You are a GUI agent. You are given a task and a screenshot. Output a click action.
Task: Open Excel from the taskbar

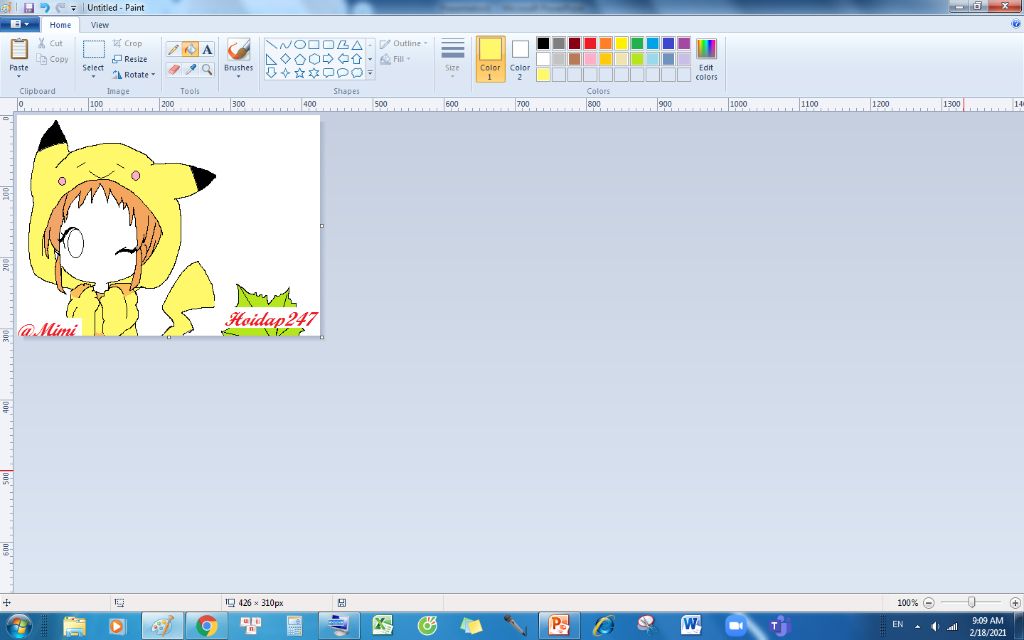383,626
